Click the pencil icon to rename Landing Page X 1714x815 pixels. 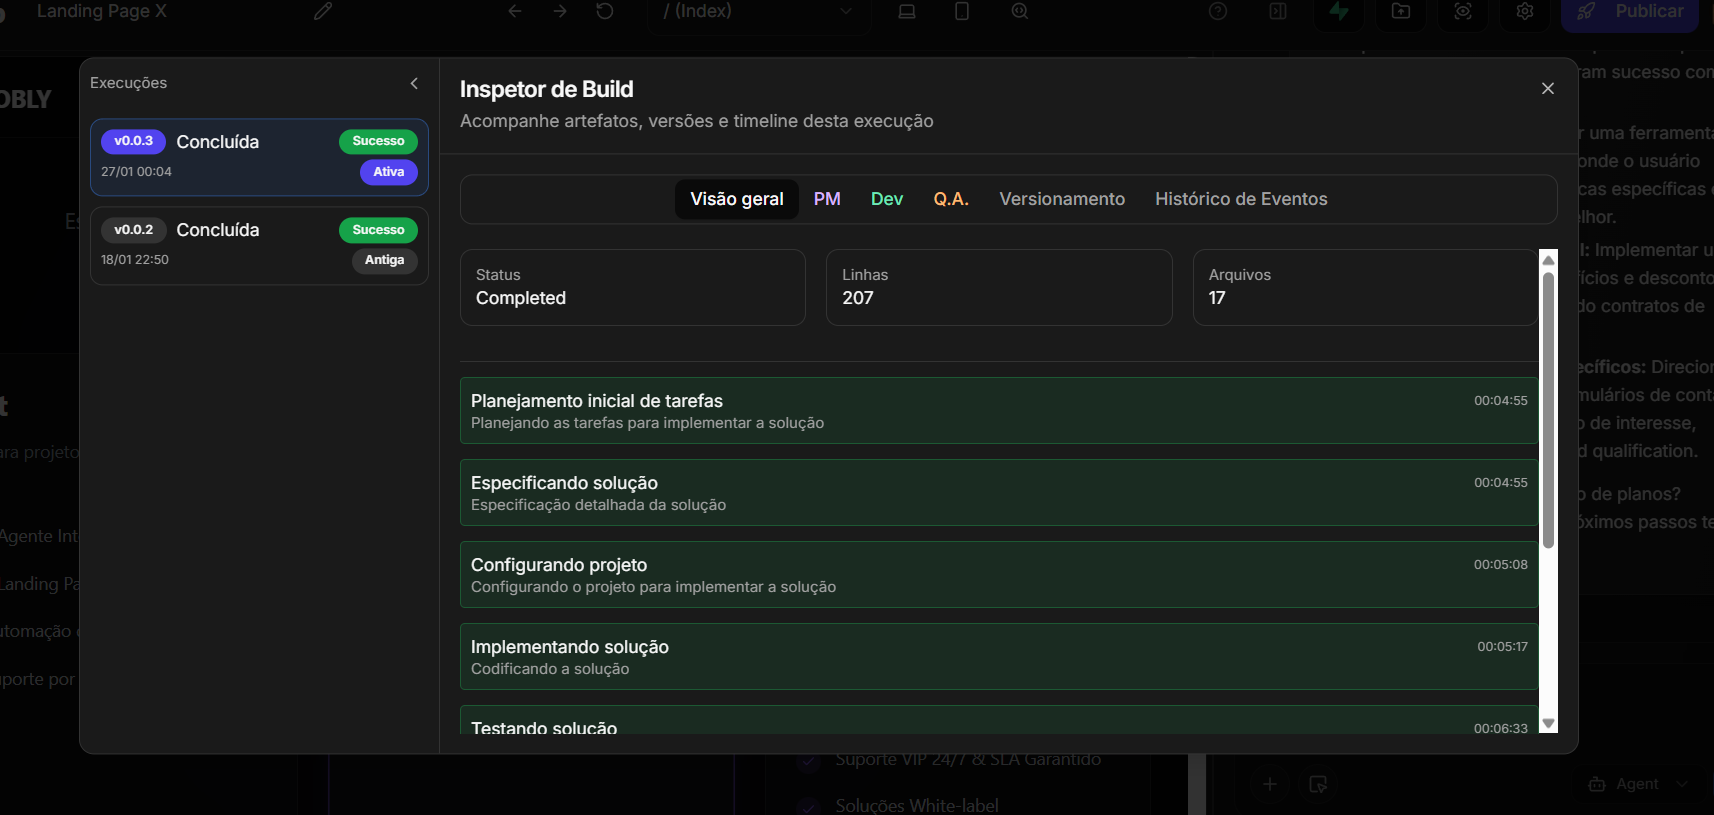coord(322,11)
